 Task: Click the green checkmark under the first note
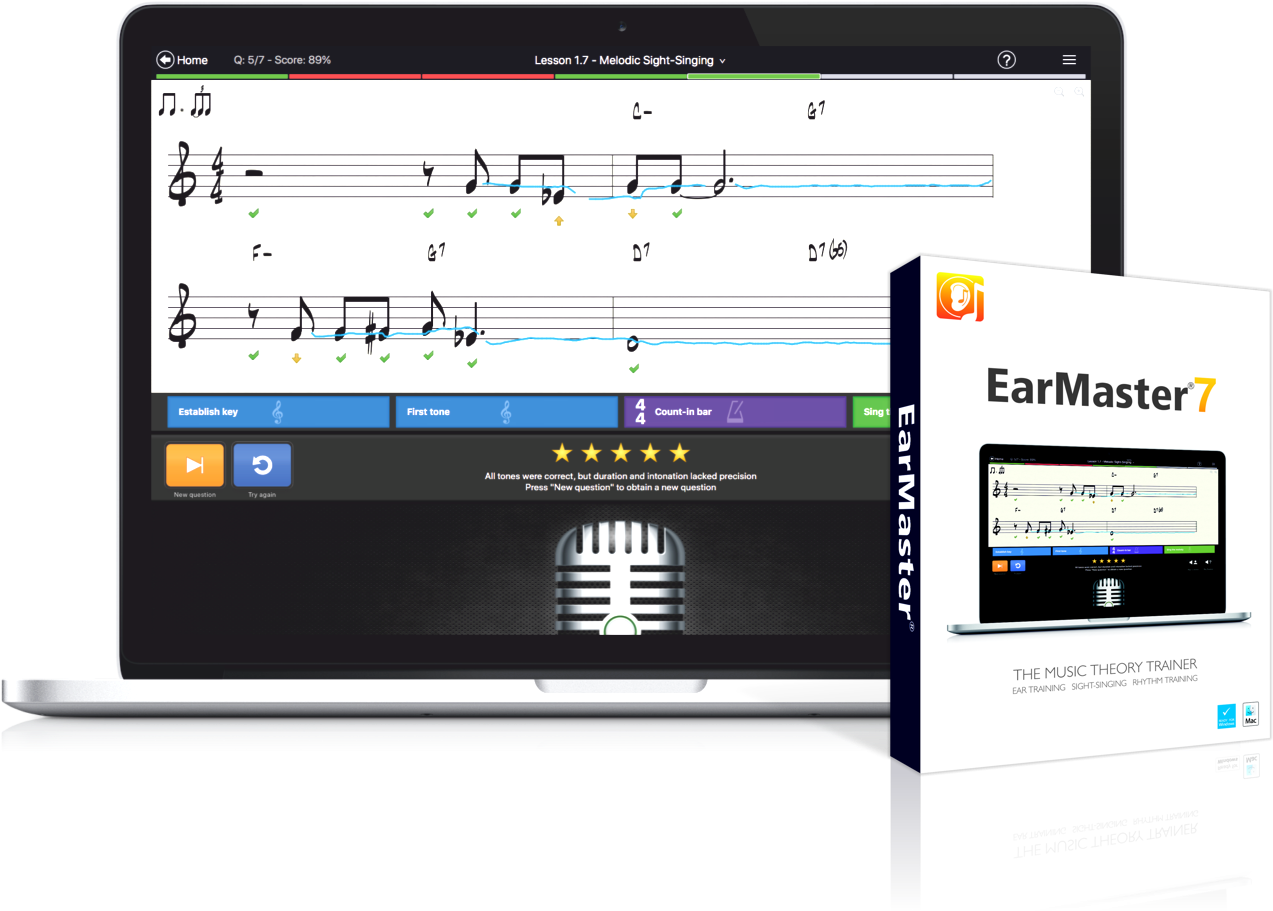(x=254, y=213)
